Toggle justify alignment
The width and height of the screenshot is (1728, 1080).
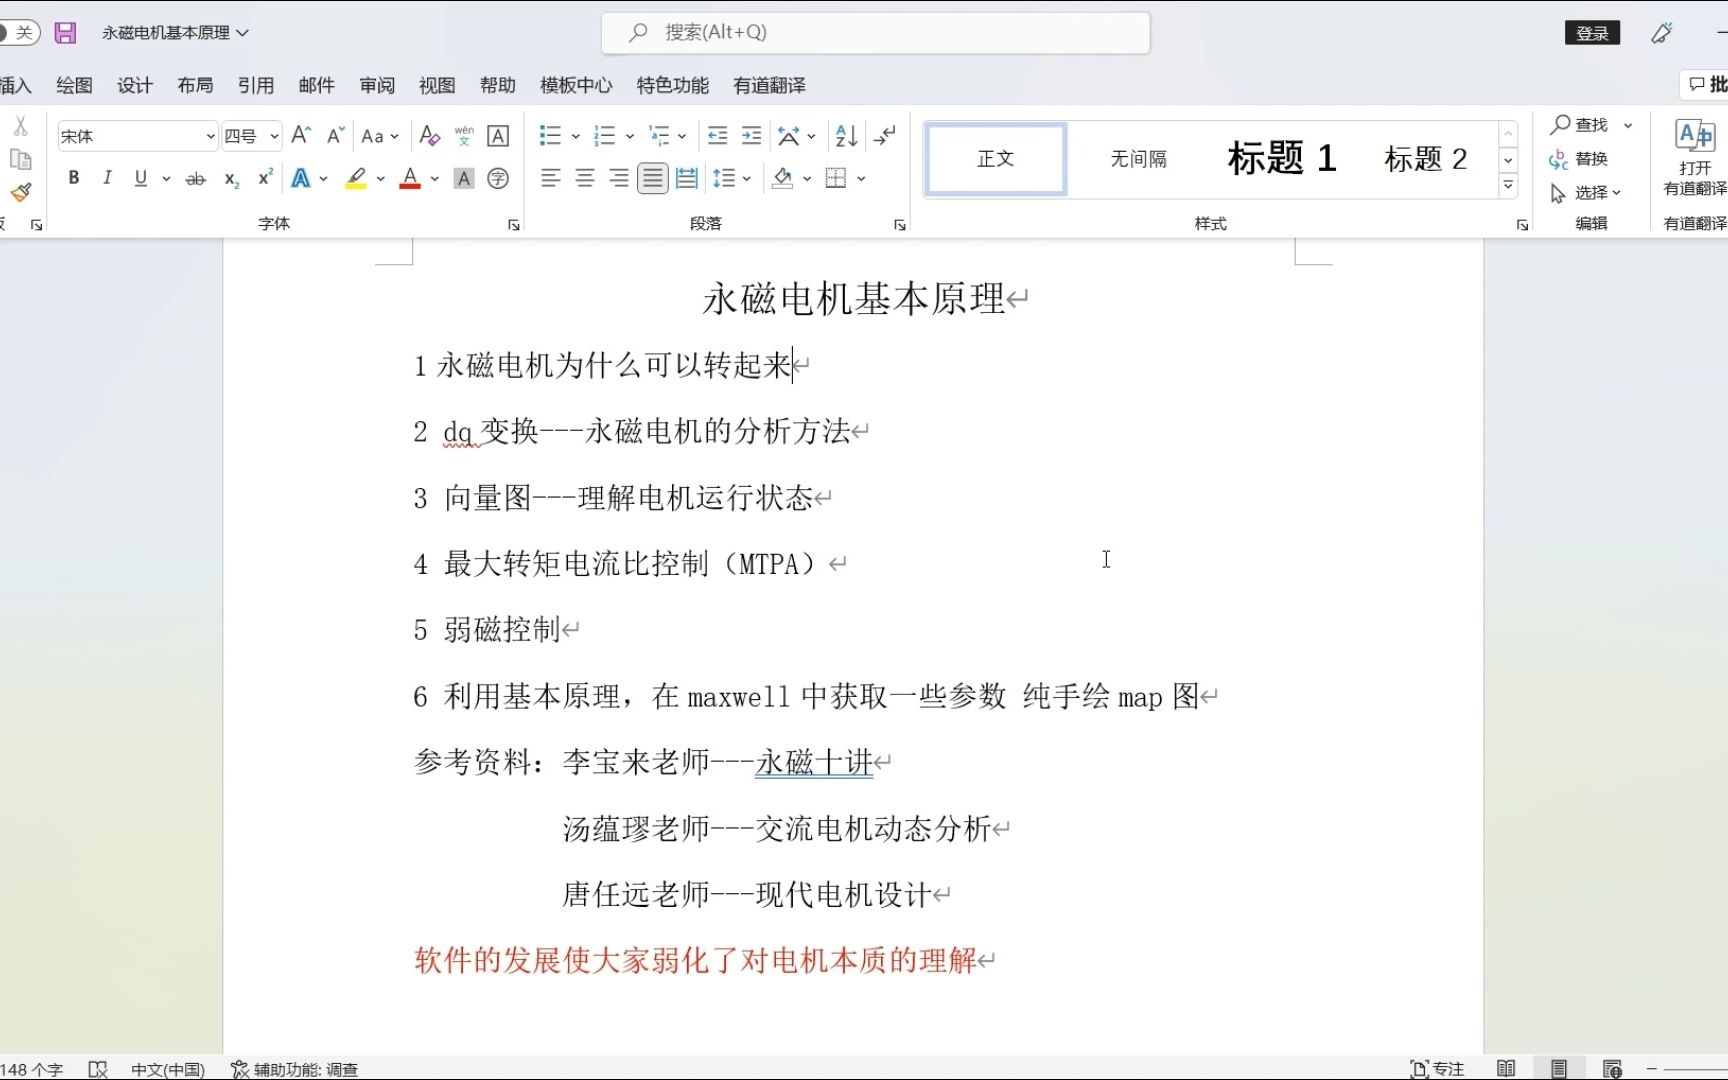652,178
